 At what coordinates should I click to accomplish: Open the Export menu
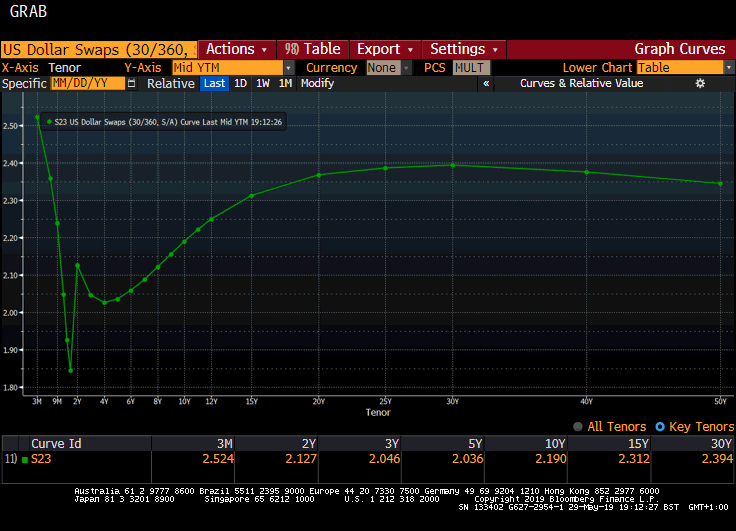(x=385, y=49)
